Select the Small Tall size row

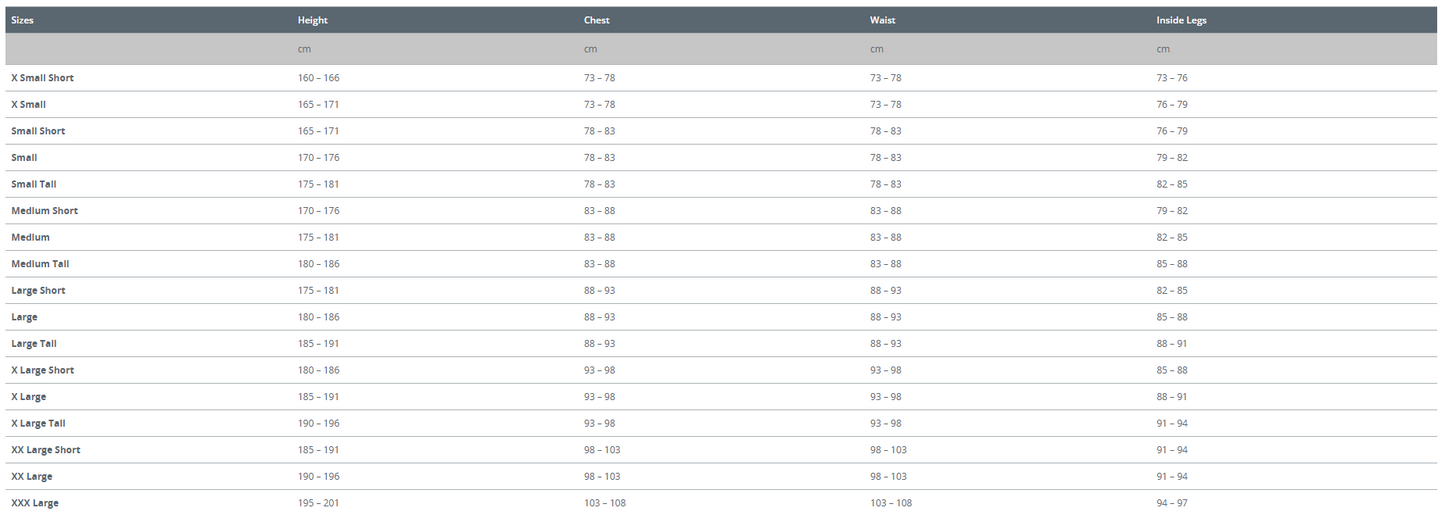coord(33,184)
